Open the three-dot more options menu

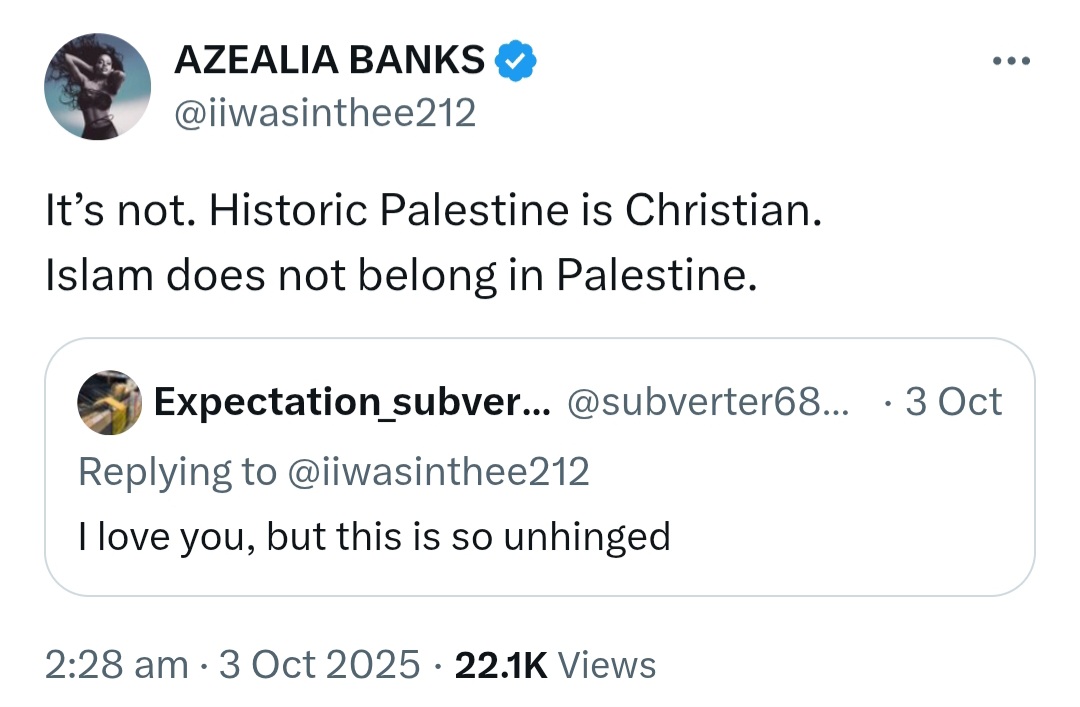point(1011,61)
